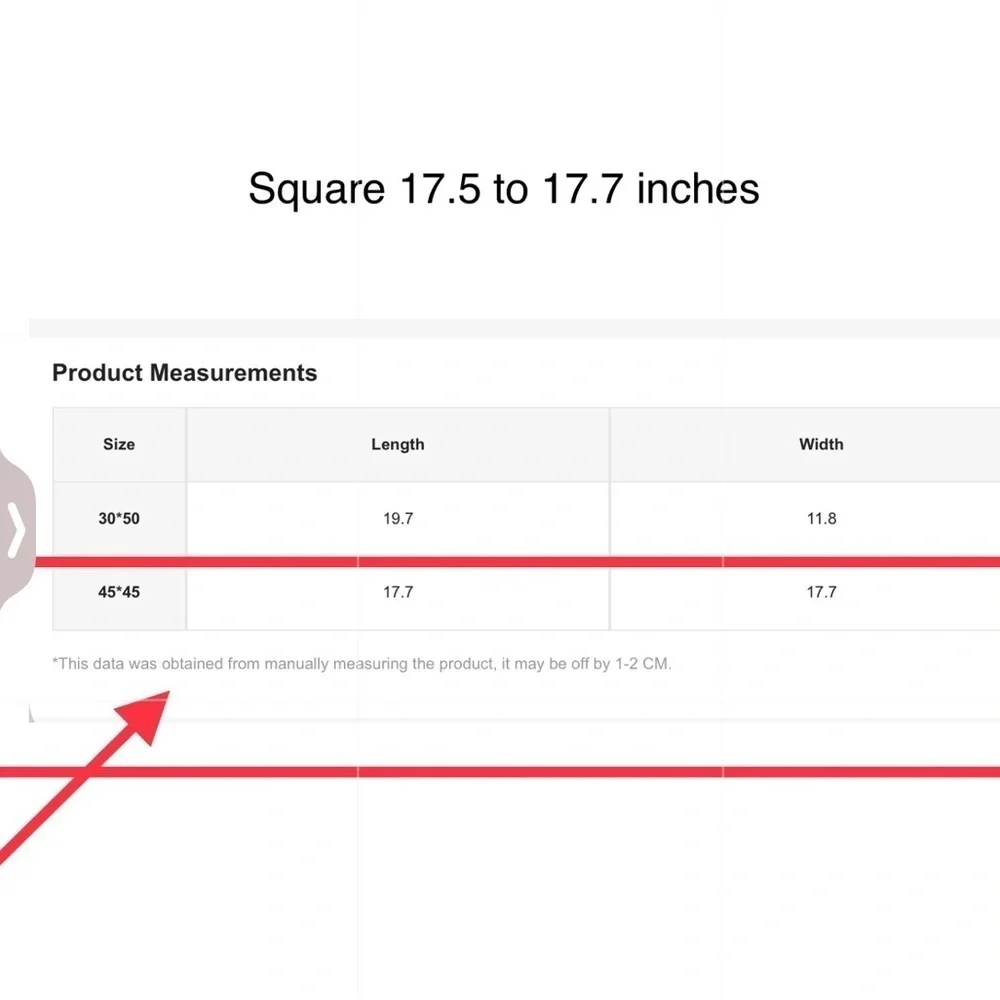Click the 19.7 length value
Viewport: 1000px width, 1000px height.
(x=398, y=518)
